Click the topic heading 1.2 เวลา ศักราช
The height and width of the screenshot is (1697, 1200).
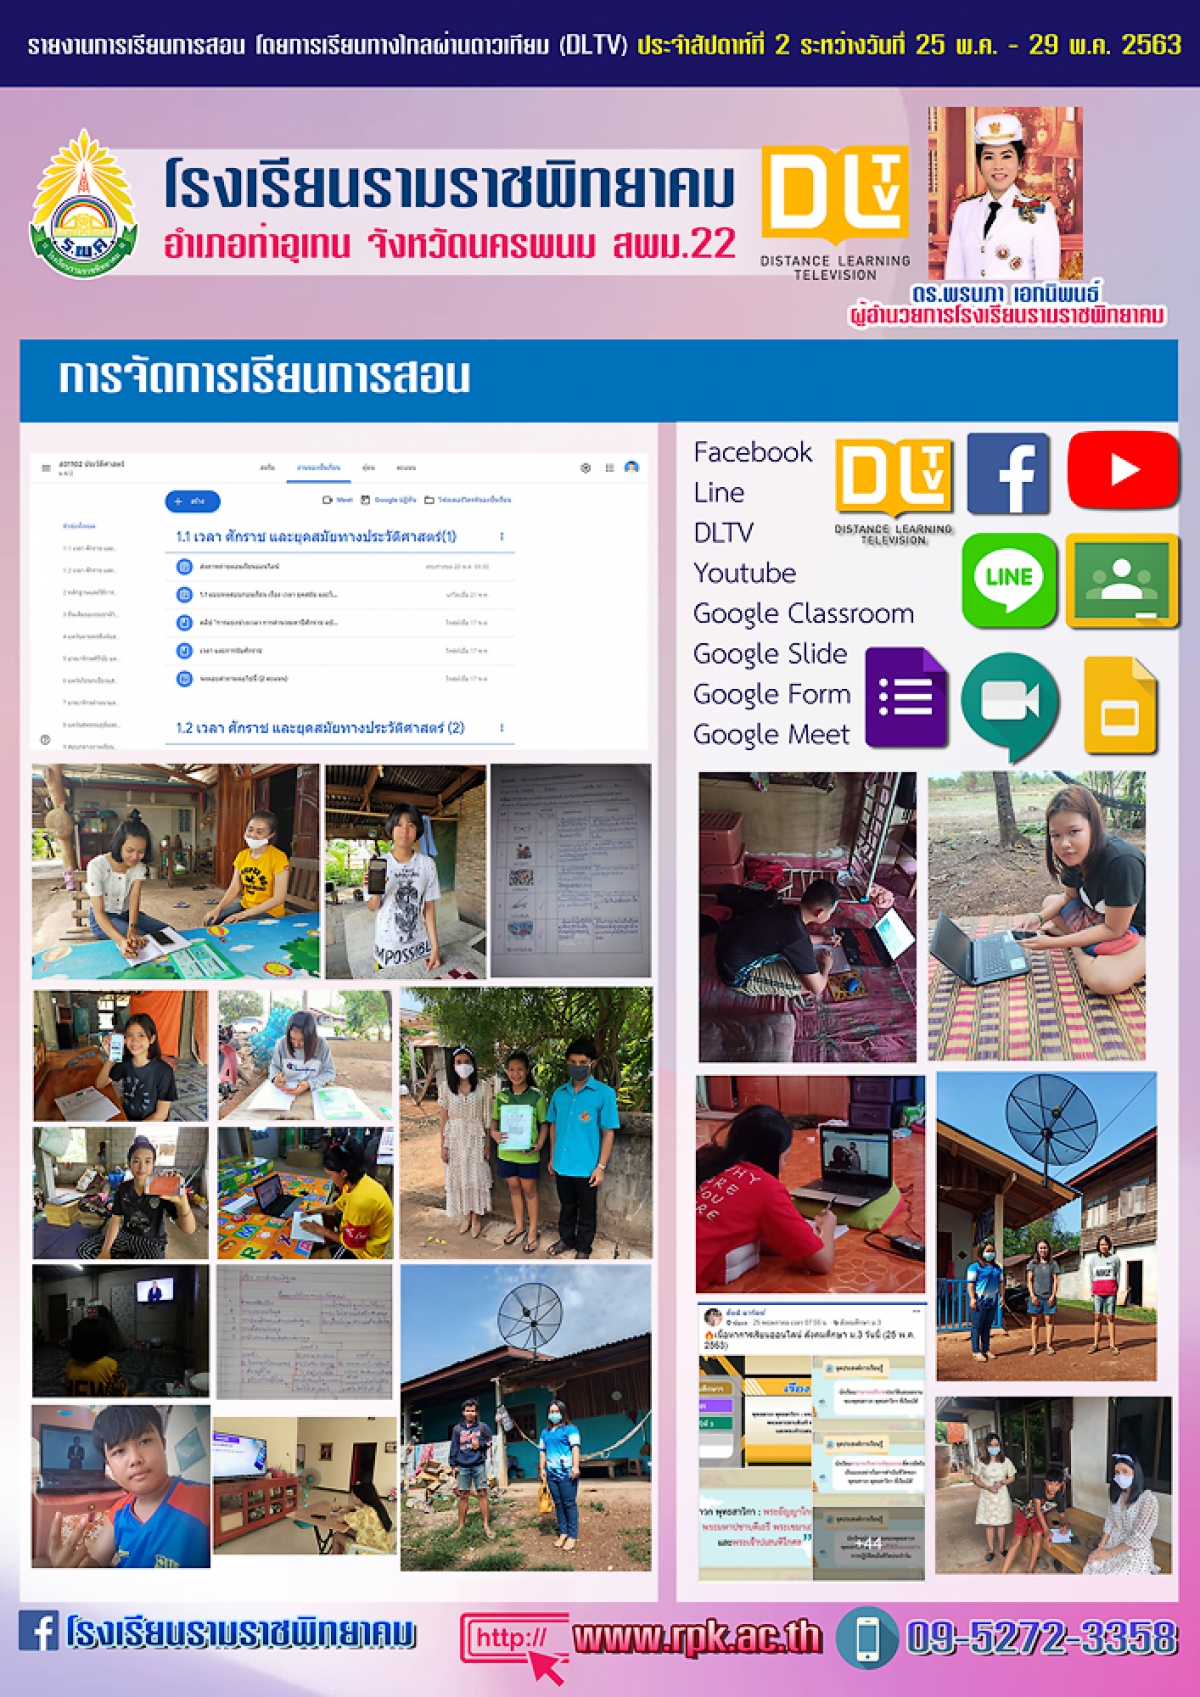click(x=320, y=728)
